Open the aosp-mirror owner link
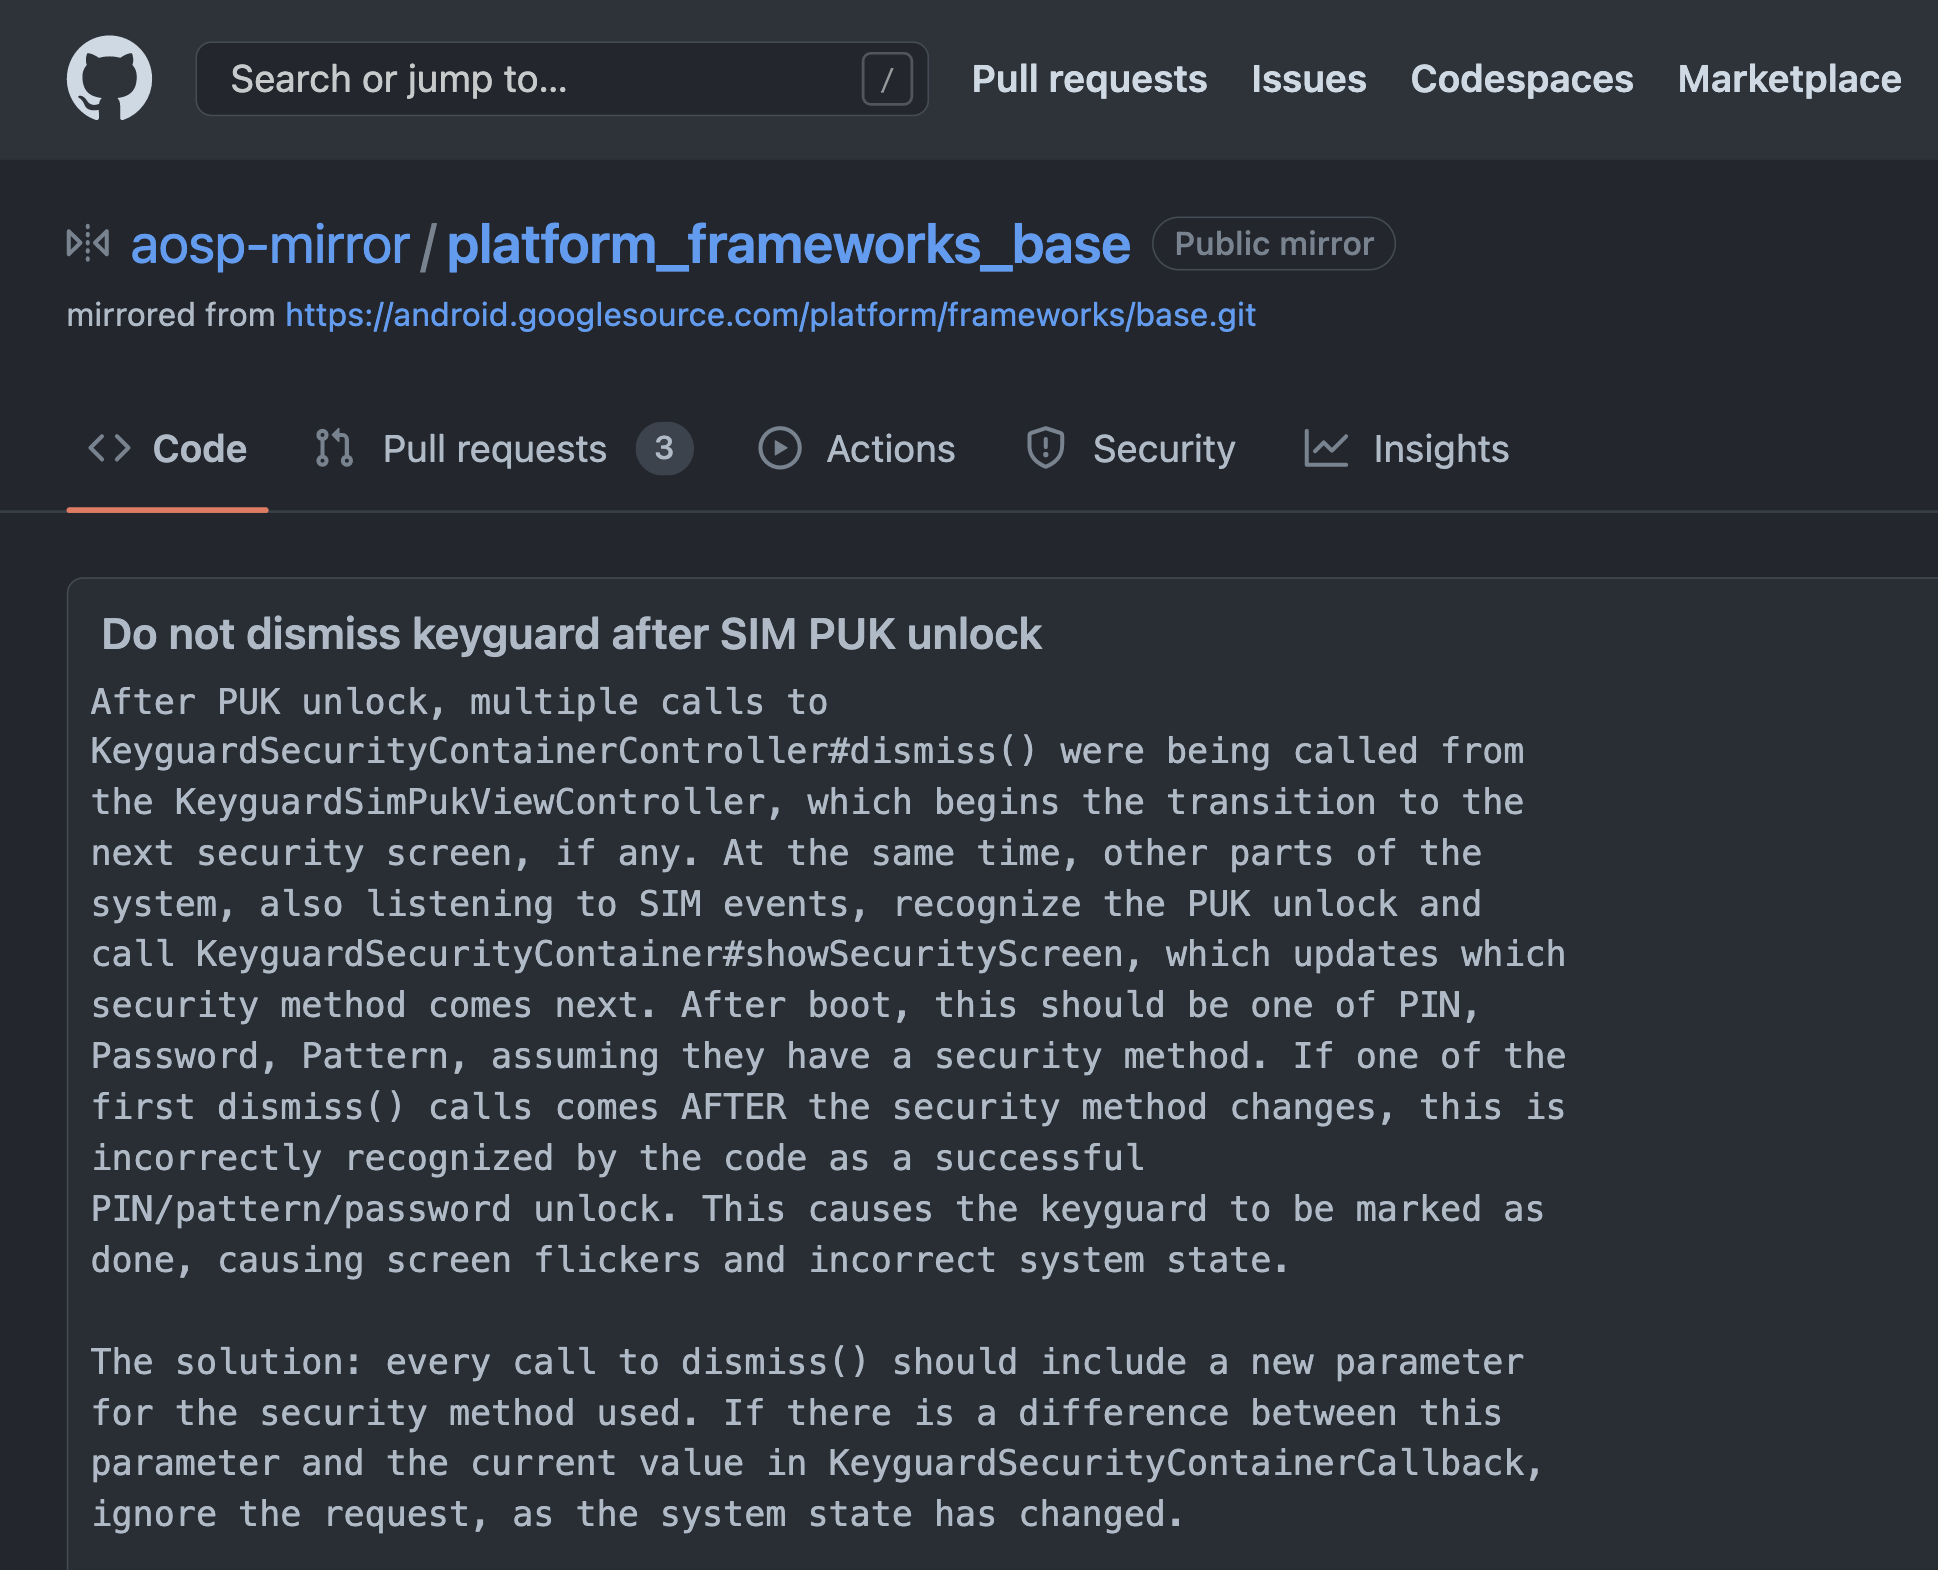 [x=270, y=244]
